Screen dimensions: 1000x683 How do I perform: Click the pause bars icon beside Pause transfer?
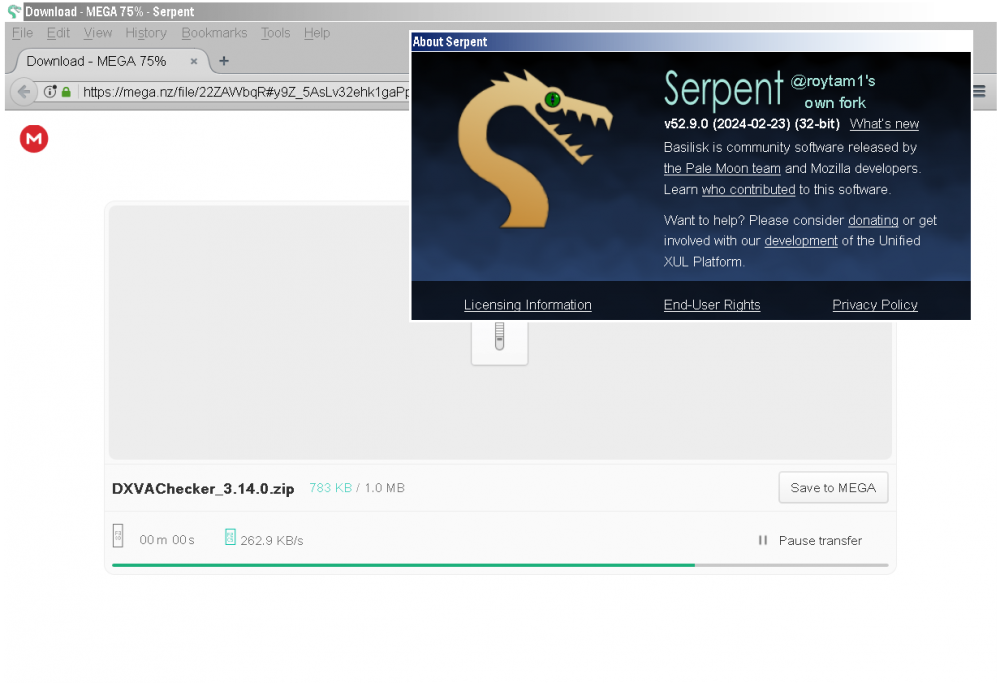pyautogui.click(x=763, y=540)
